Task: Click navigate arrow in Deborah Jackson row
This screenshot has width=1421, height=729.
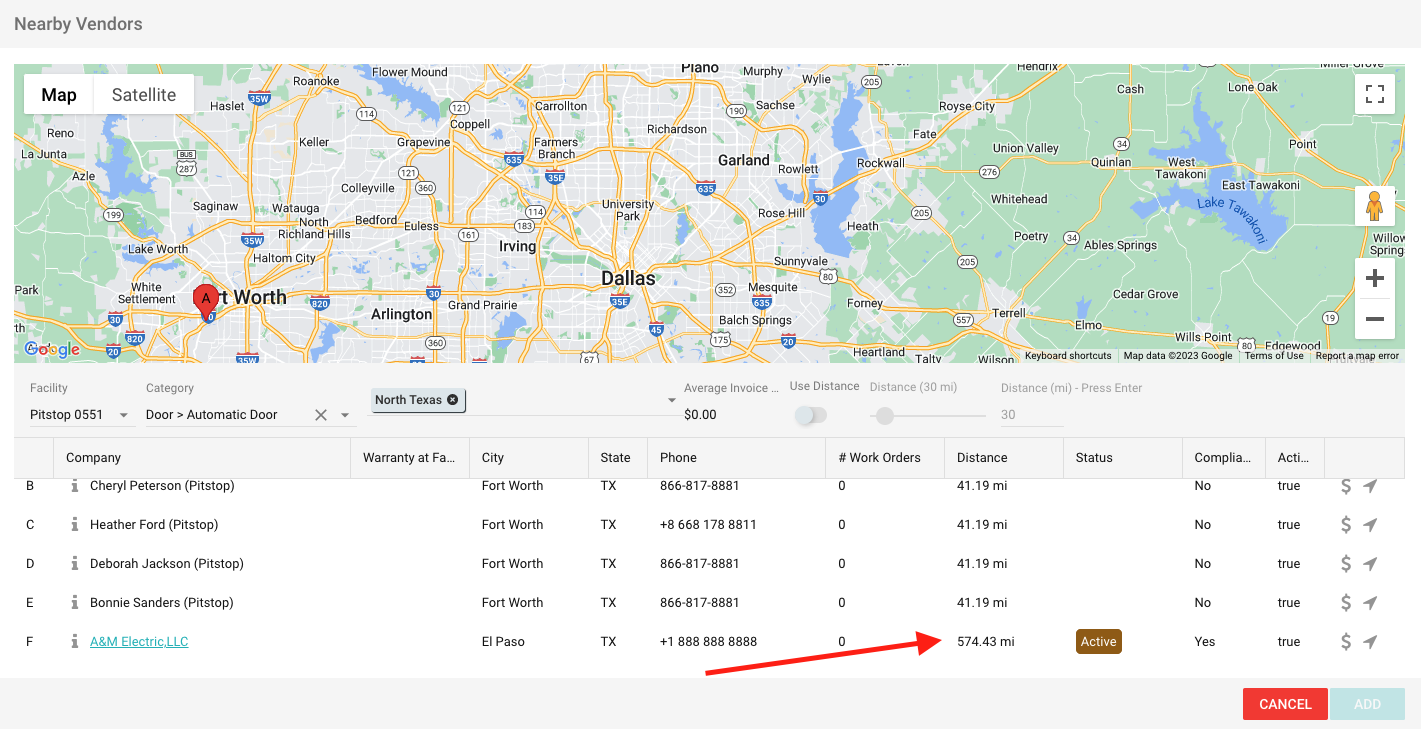Action: 1370,563
